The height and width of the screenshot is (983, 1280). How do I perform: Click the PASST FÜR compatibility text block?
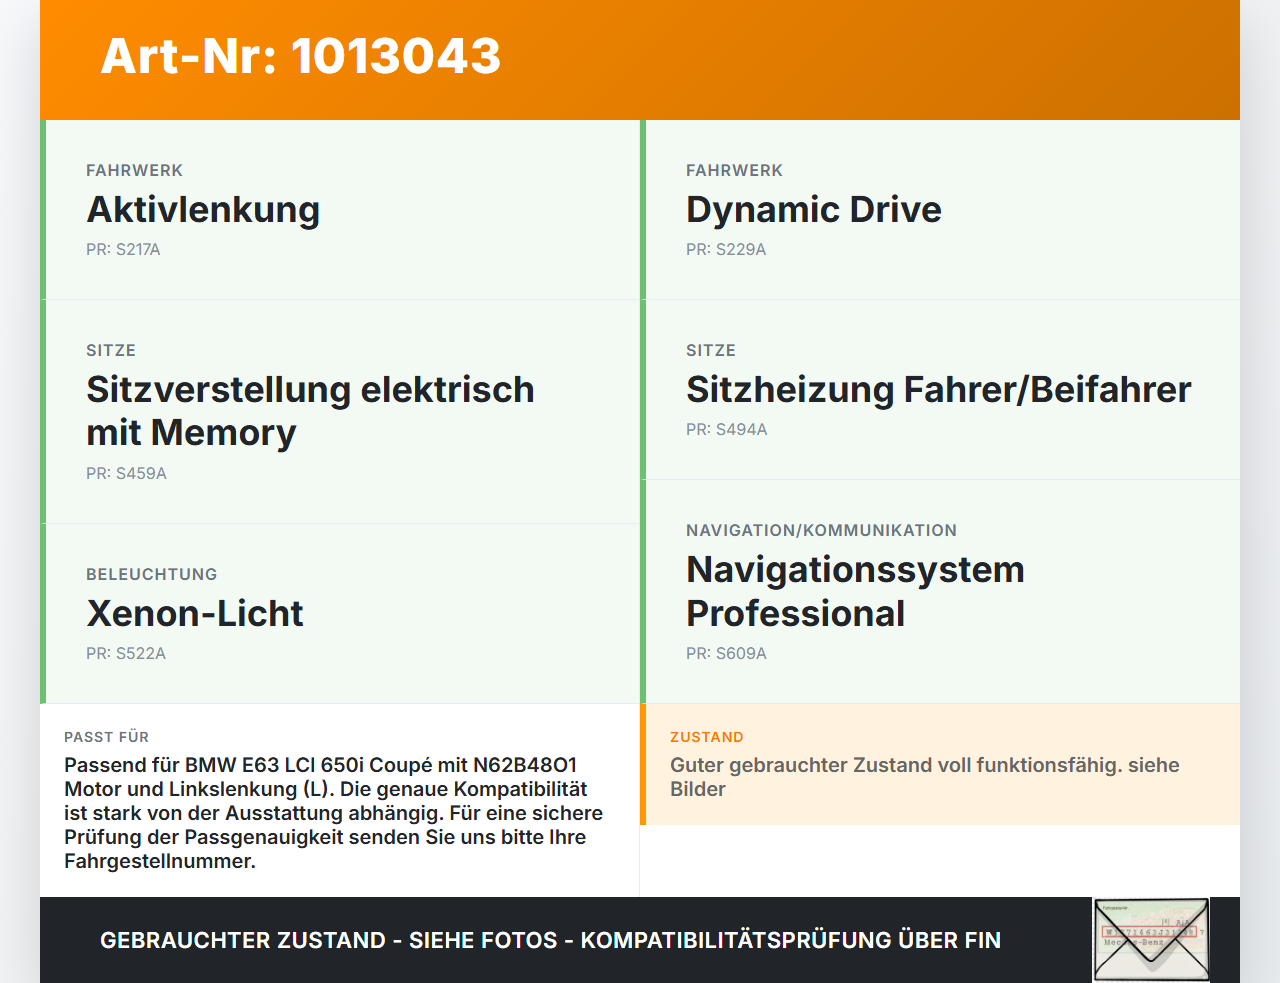pyautogui.click(x=333, y=812)
